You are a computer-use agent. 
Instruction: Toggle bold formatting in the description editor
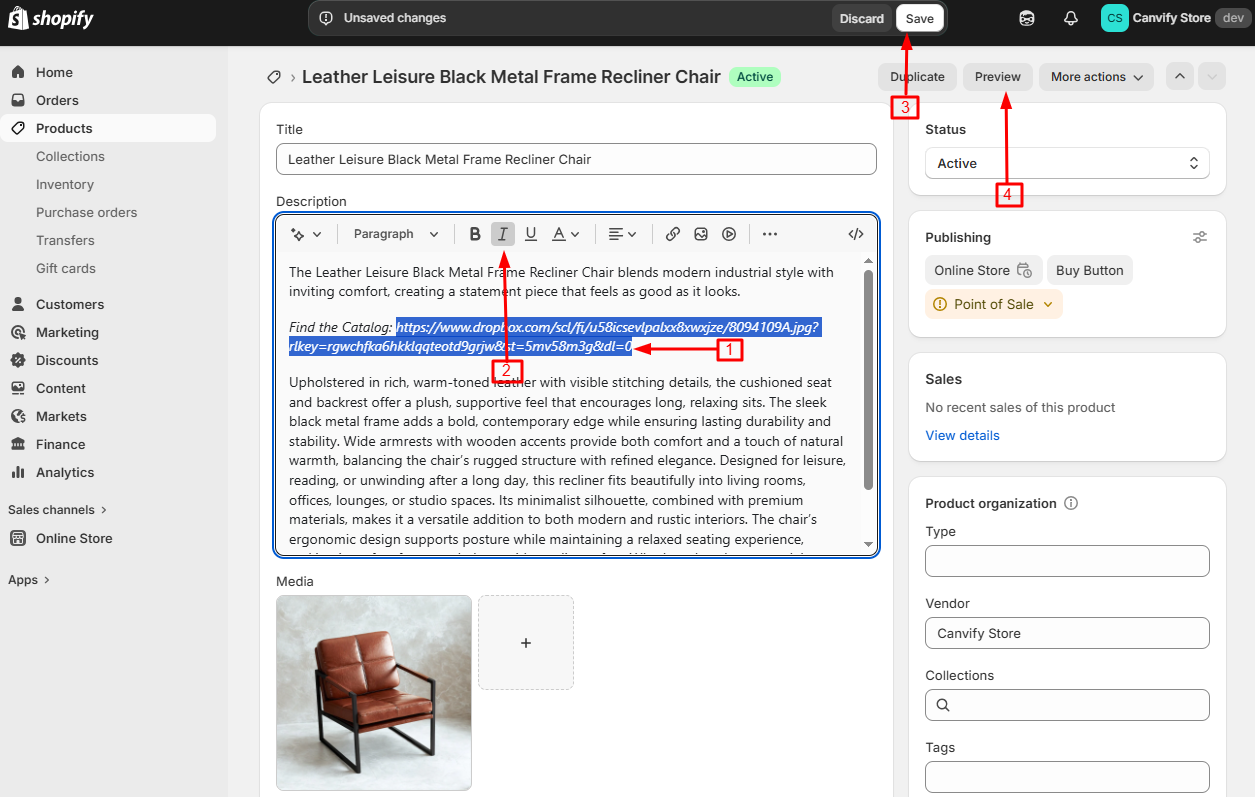474,233
